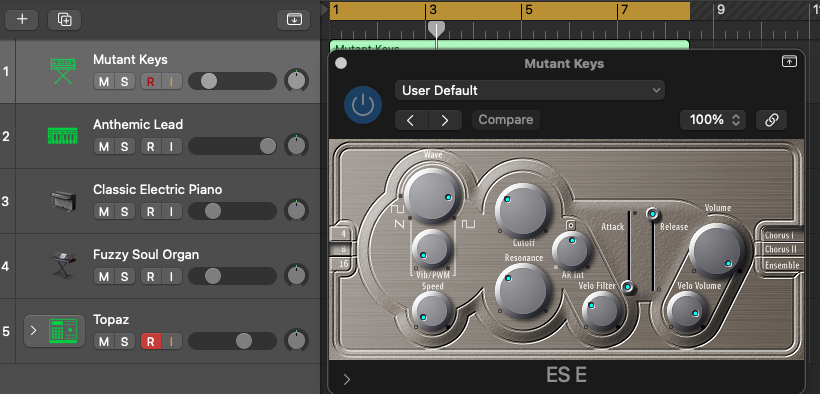
Task: Select the 16 octave button on ES E
Action: click(x=344, y=264)
